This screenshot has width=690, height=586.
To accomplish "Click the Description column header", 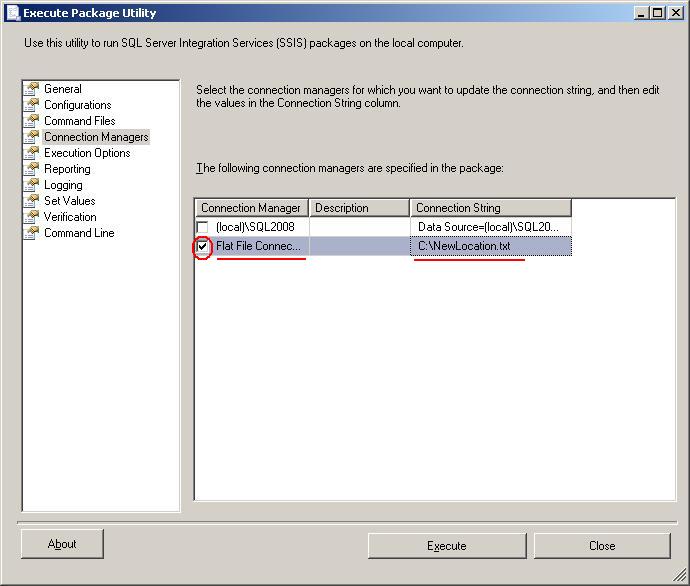I will 358,208.
